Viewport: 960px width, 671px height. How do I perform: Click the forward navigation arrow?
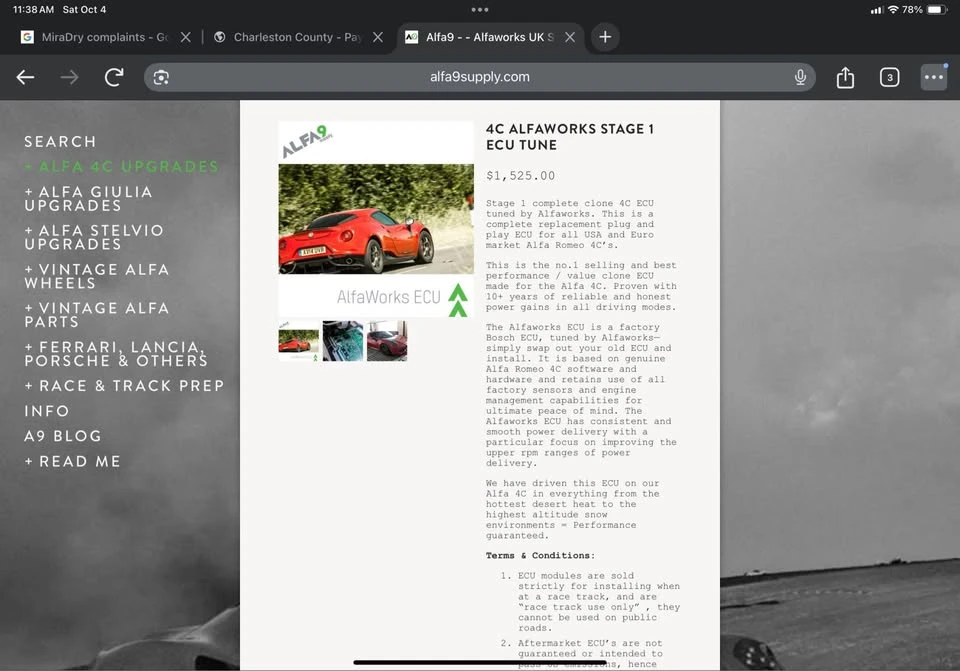[70, 77]
